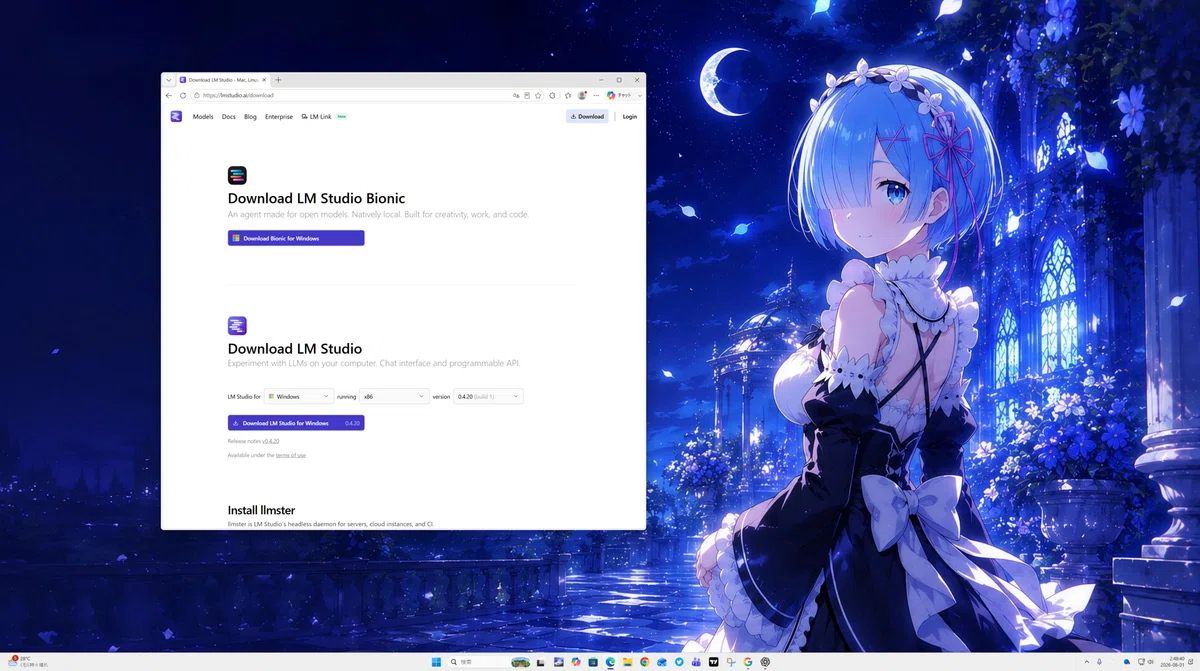1200x671 pixels.
Task: Click the LM Studio logo in the site header
Action: [176, 116]
